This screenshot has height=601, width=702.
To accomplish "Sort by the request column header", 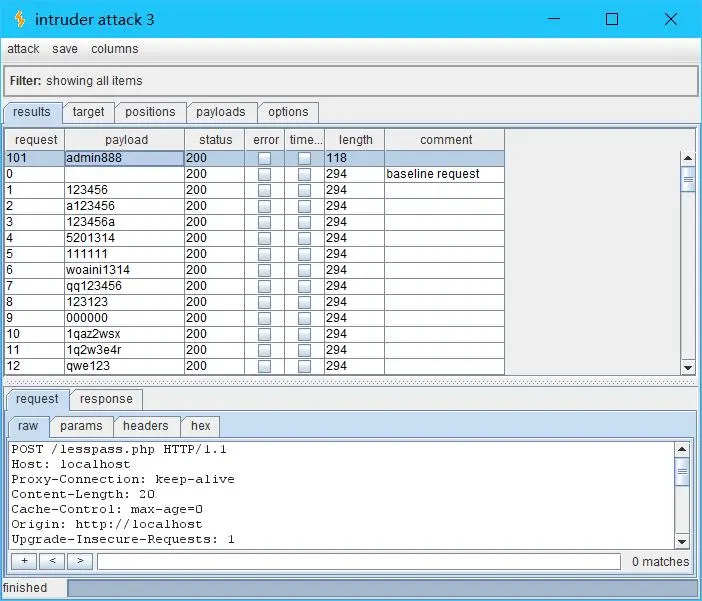I will [x=35, y=140].
